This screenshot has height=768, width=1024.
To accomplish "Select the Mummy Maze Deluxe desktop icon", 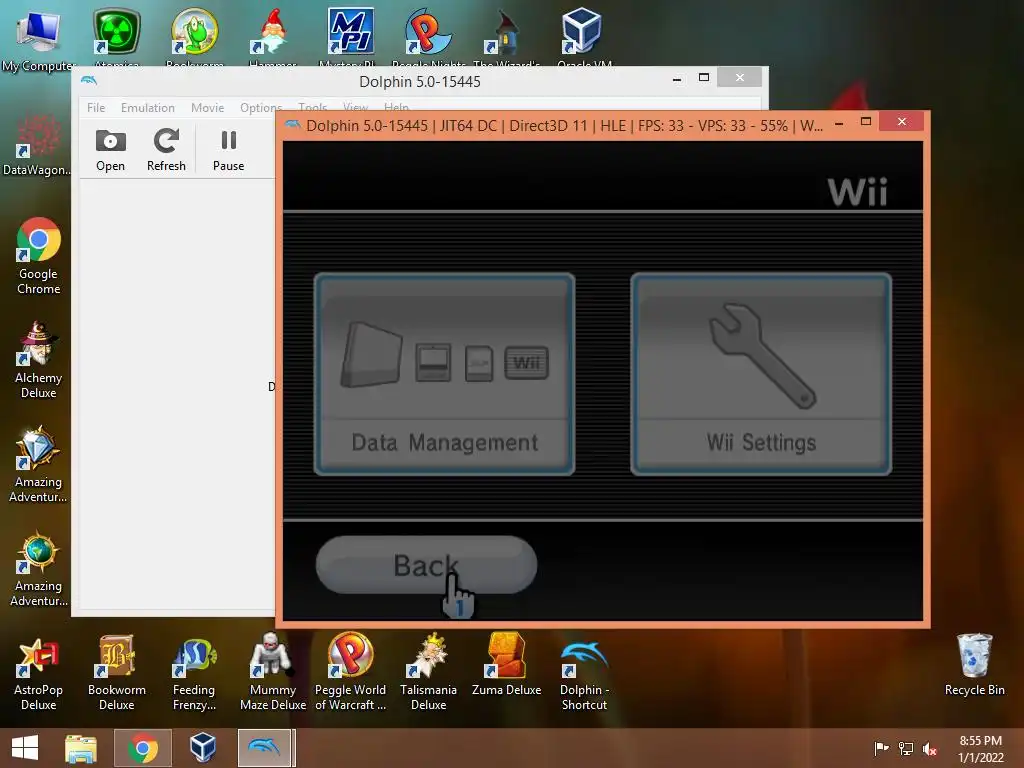I will click(273, 673).
